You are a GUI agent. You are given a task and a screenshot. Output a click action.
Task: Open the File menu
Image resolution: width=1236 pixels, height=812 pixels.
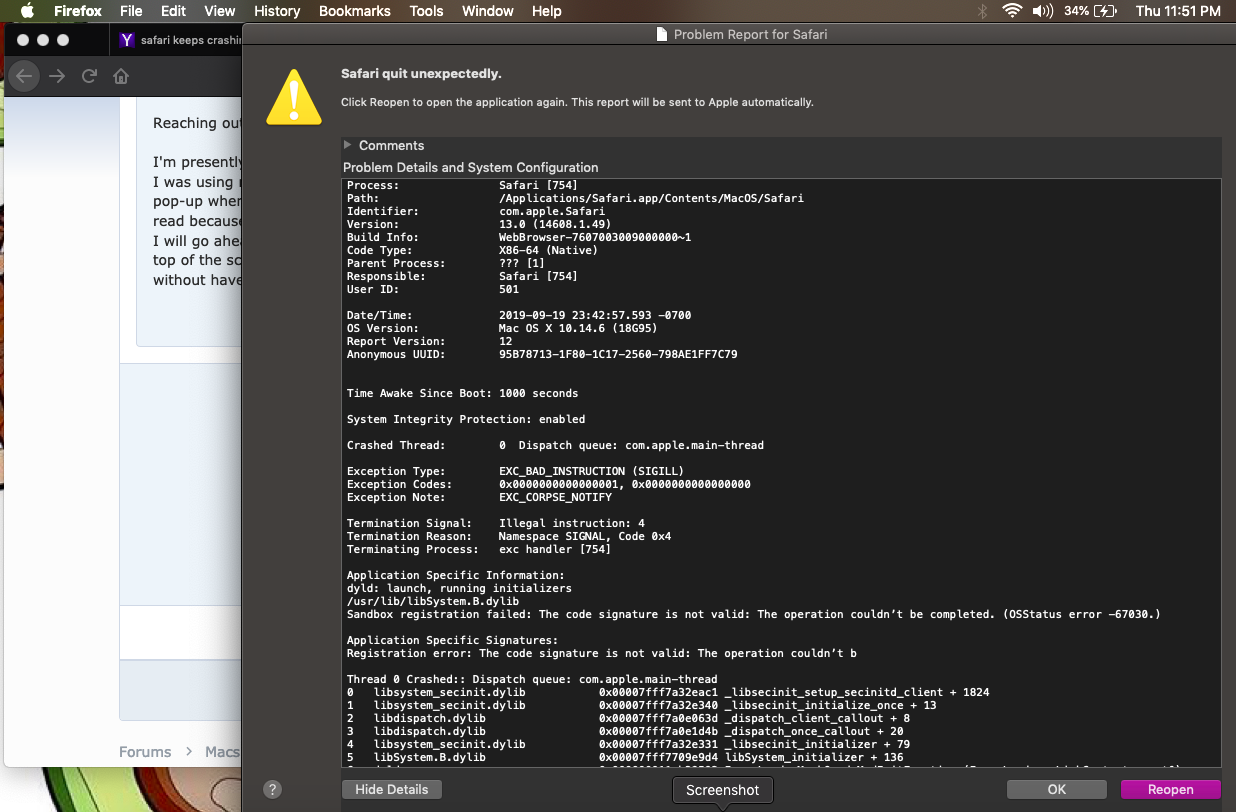coord(131,11)
